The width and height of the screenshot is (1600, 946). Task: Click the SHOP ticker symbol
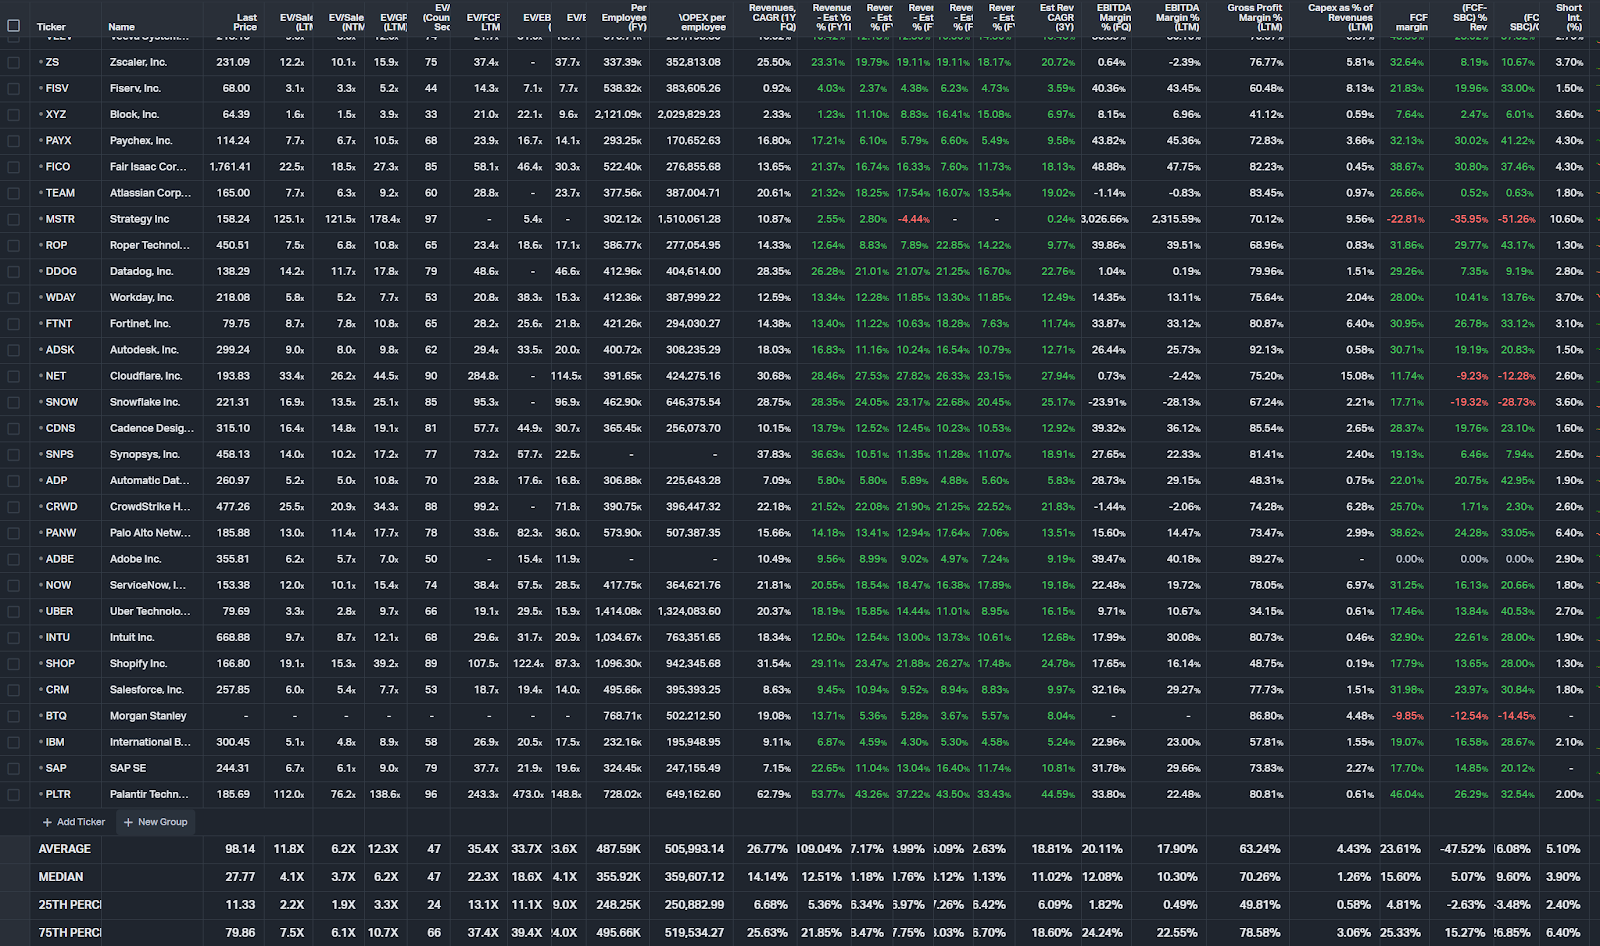tap(60, 664)
